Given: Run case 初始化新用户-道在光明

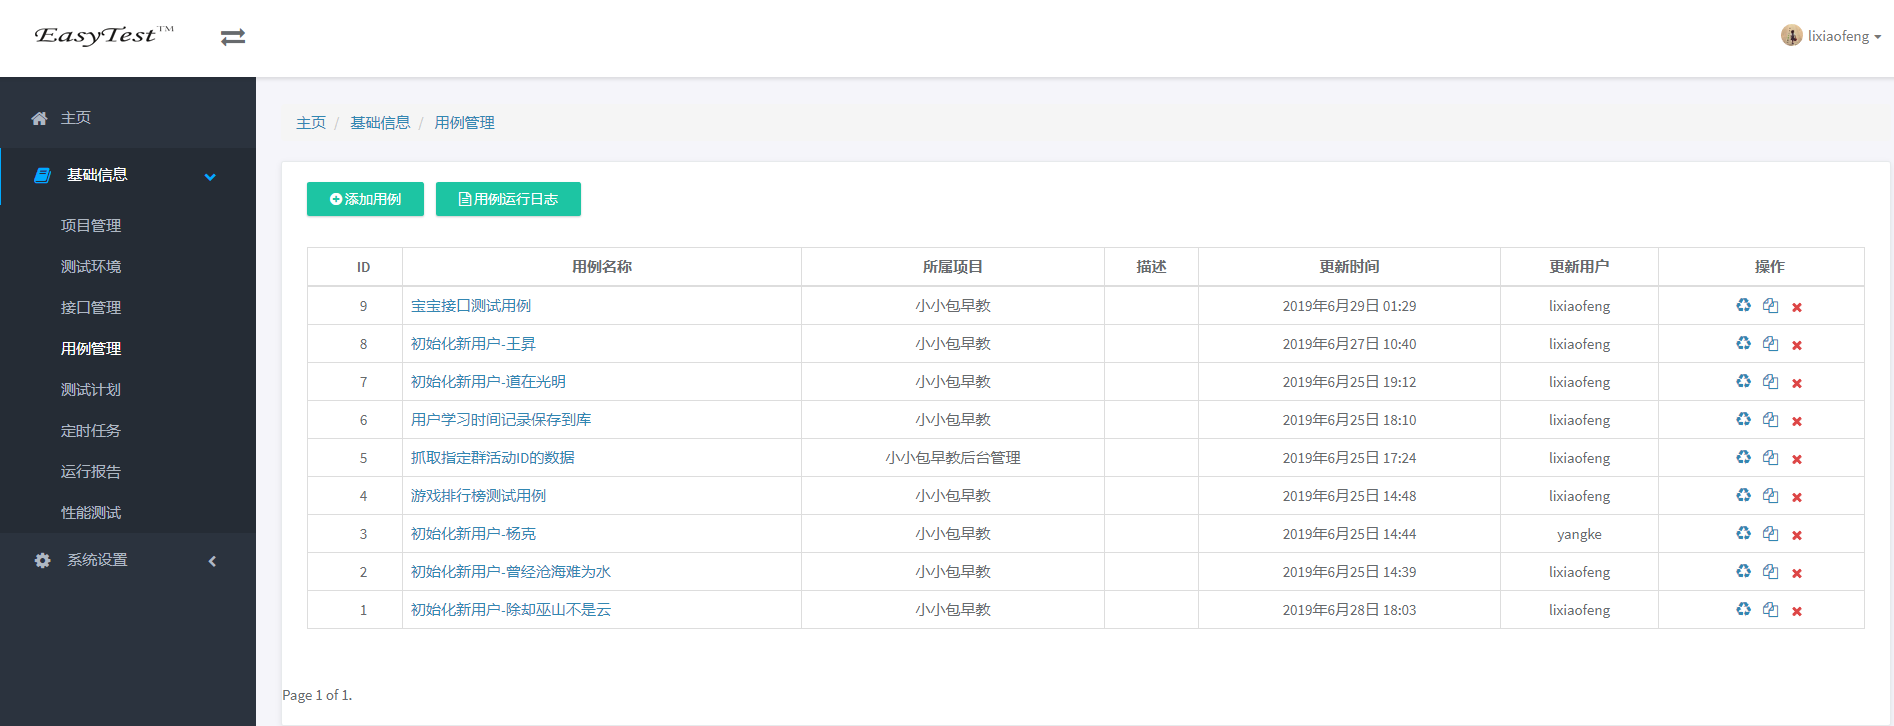Looking at the screenshot, I should coord(1743,381).
